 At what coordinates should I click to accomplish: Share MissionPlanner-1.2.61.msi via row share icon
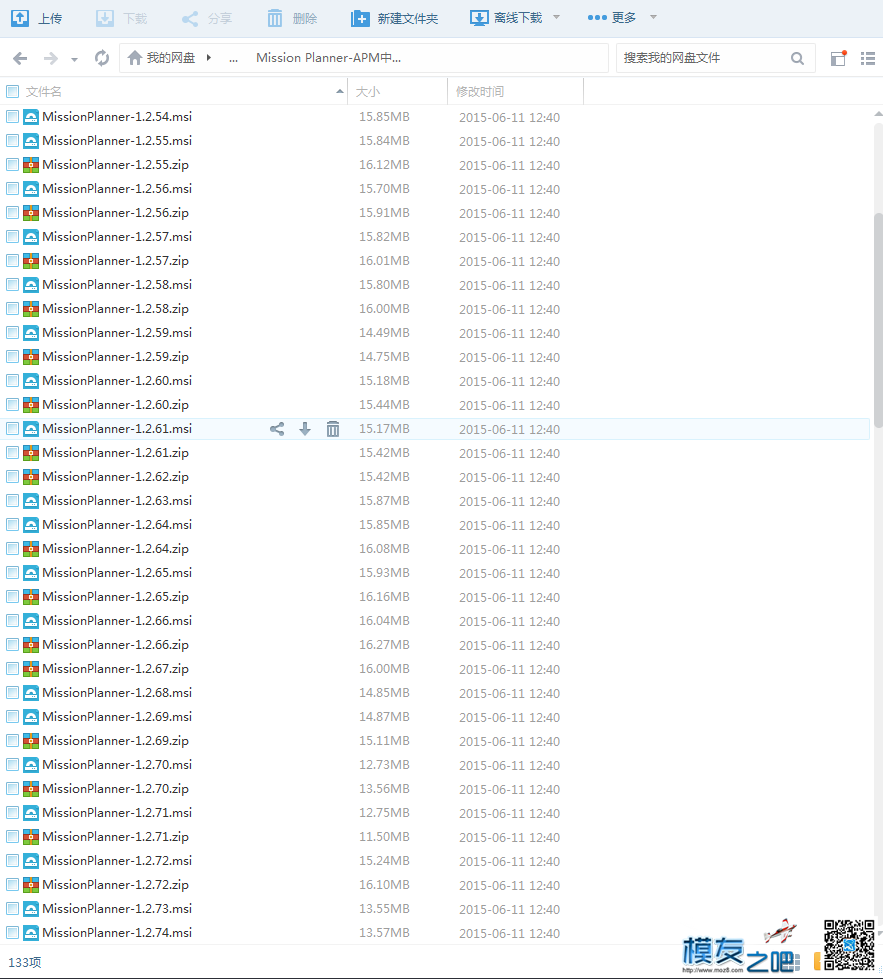[x=277, y=429]
